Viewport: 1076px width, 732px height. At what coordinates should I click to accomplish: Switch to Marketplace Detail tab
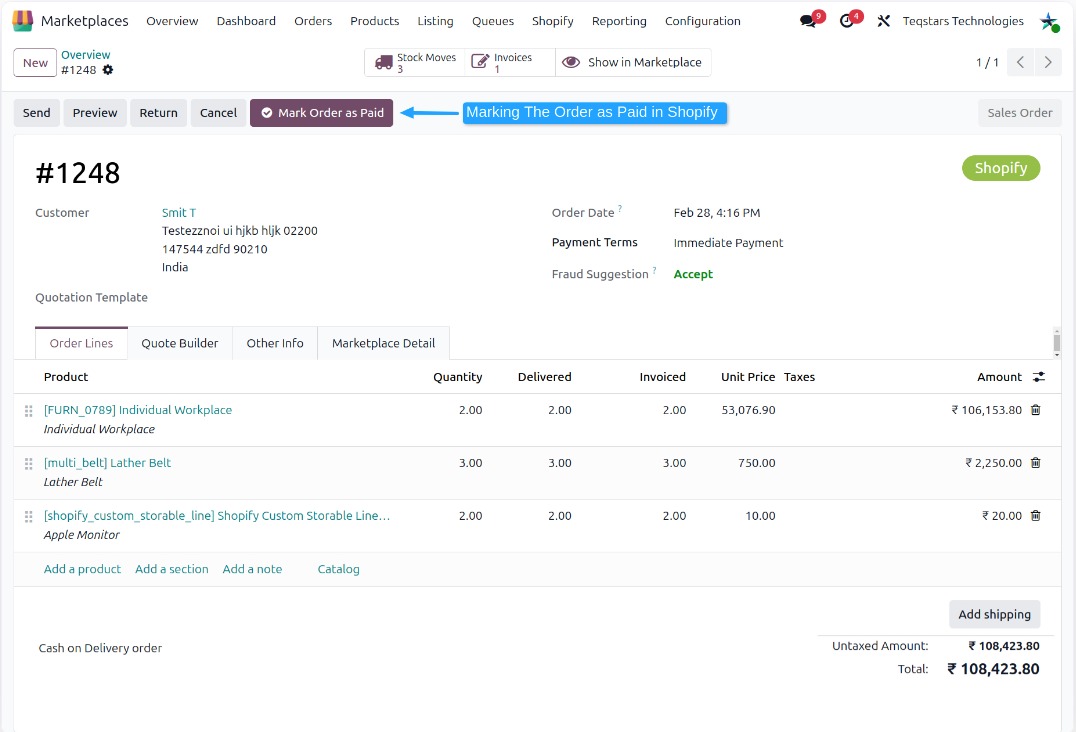pos(384,343)
